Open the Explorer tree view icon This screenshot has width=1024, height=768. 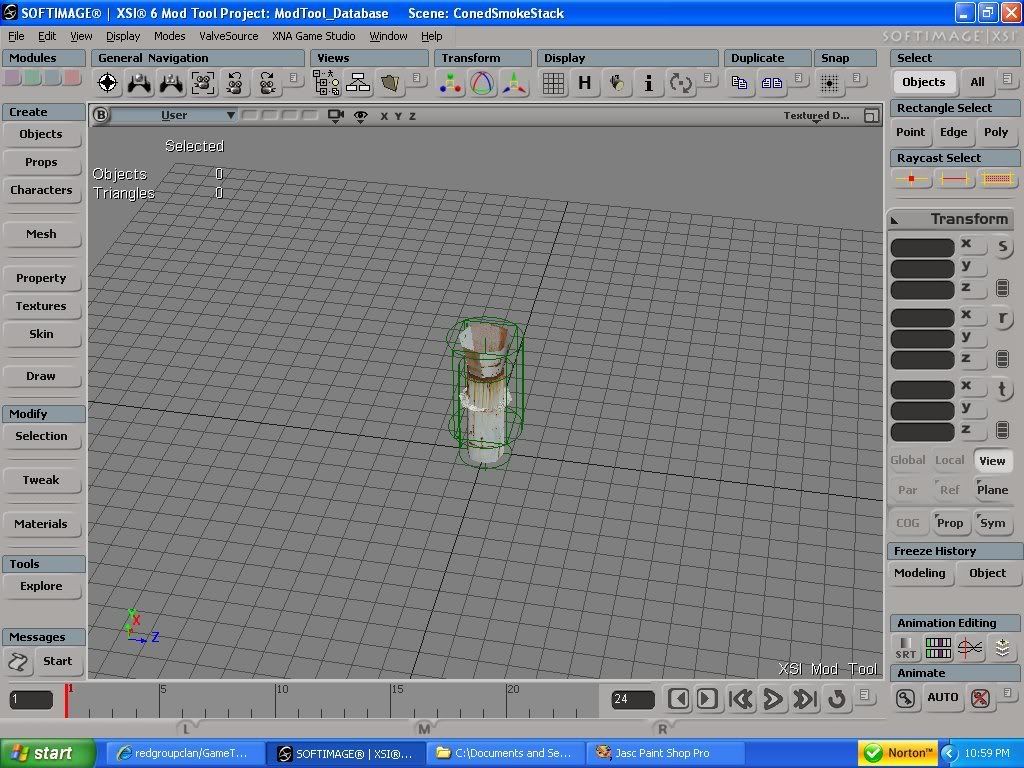[326, 83]
